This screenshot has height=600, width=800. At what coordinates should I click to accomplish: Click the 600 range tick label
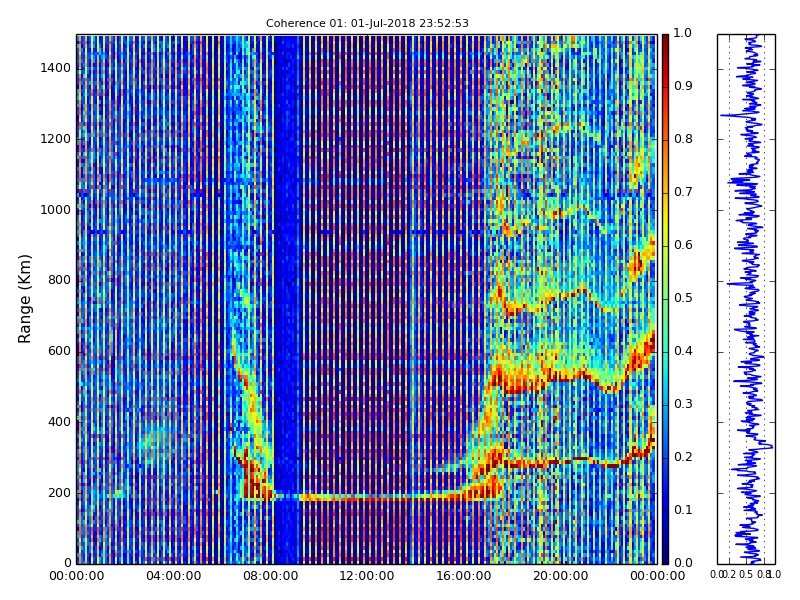(59, 351)
